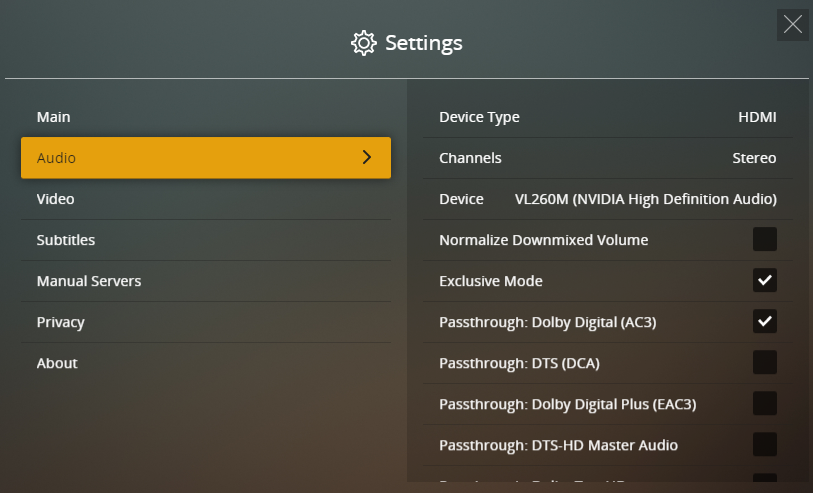Open the Channels Stereo selector

point(754,158)
